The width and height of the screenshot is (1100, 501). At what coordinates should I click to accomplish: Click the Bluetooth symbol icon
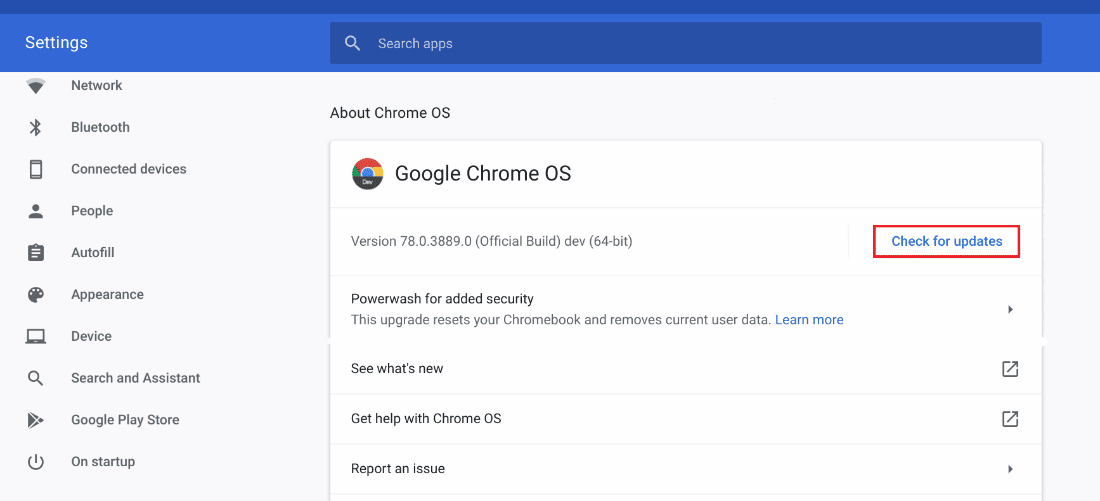[36, 128]
